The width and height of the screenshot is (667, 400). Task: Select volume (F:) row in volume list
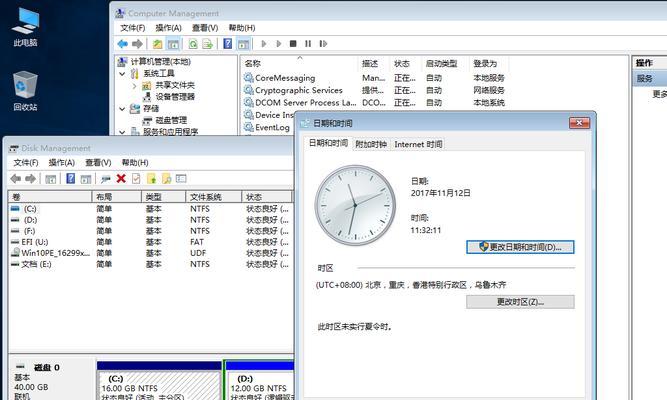(x=151, y=231)
